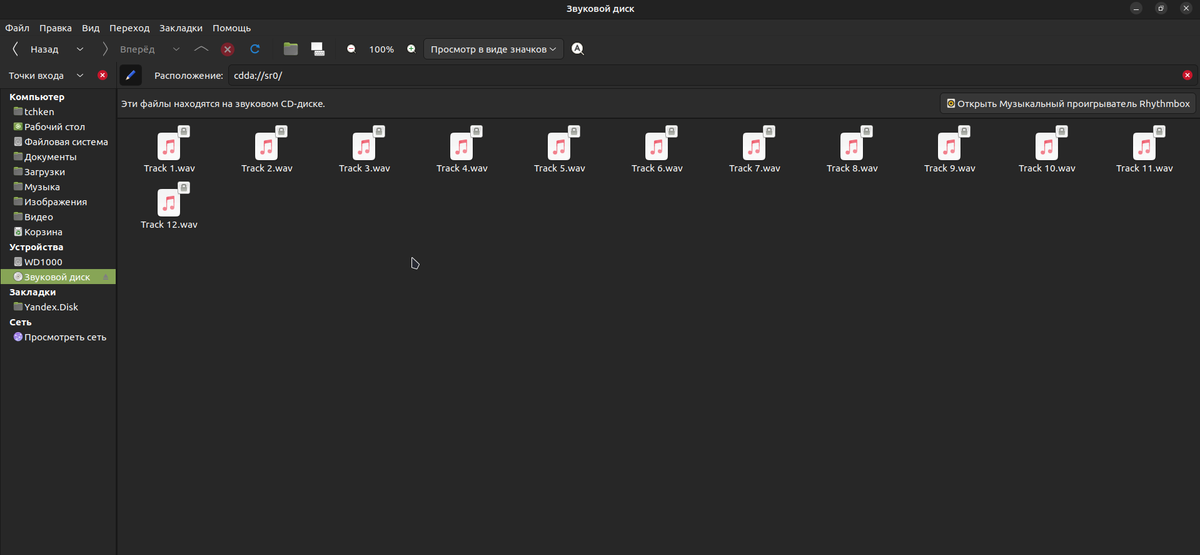Click the Forward arrow icon

click(106, 49)
